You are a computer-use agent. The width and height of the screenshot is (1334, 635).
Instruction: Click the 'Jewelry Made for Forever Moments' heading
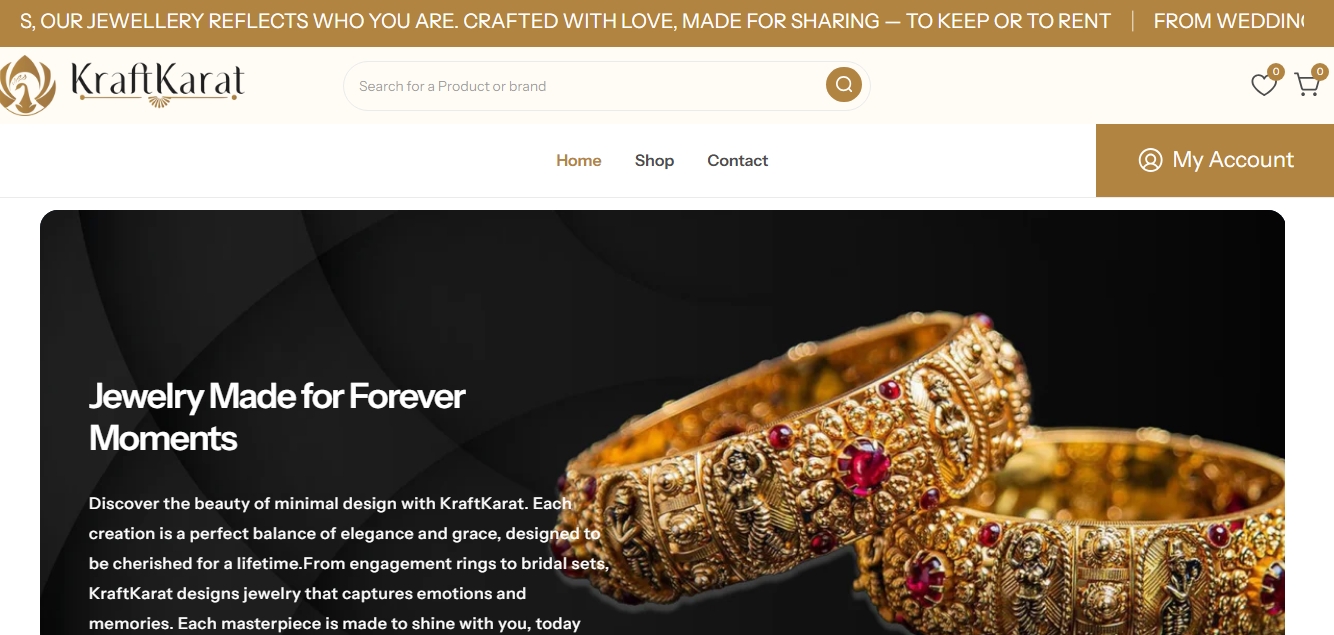[x=277, y=417]
